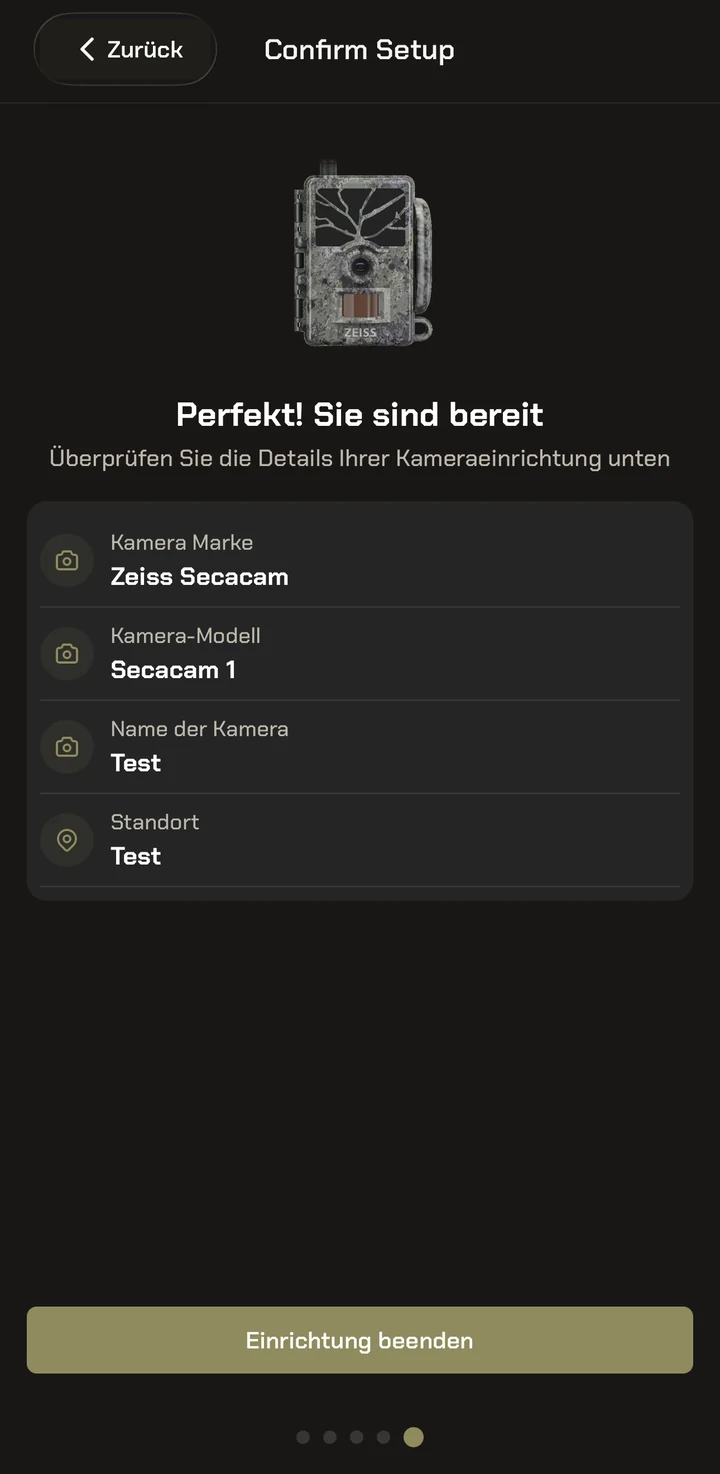
Task: Click the location pin icon beside Standort
Action: pos(67,840)
